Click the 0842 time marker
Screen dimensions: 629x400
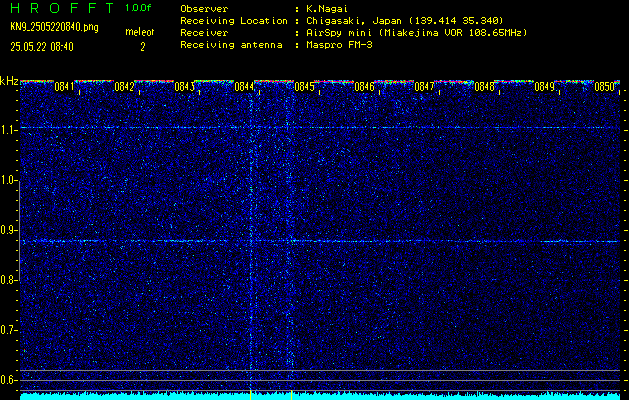coord(124,87)
